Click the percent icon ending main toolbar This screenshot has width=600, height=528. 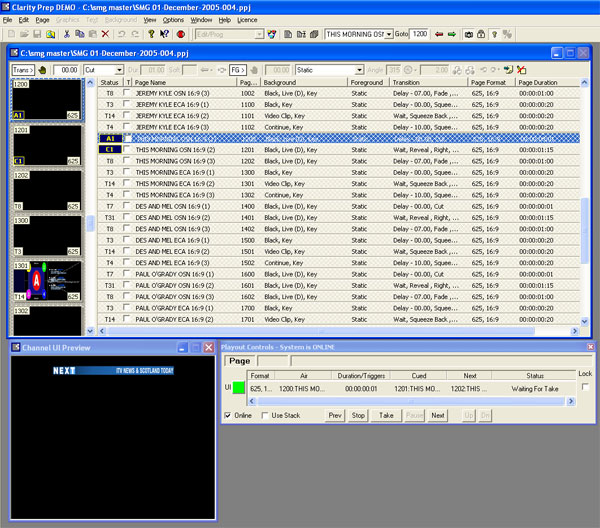507,34
